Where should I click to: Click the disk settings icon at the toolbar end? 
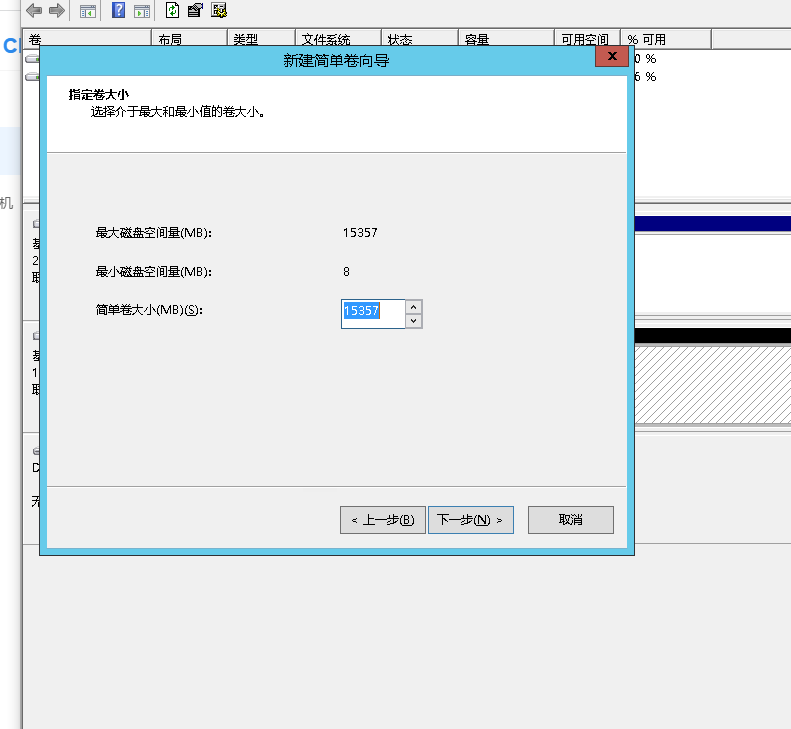point(219,11)
